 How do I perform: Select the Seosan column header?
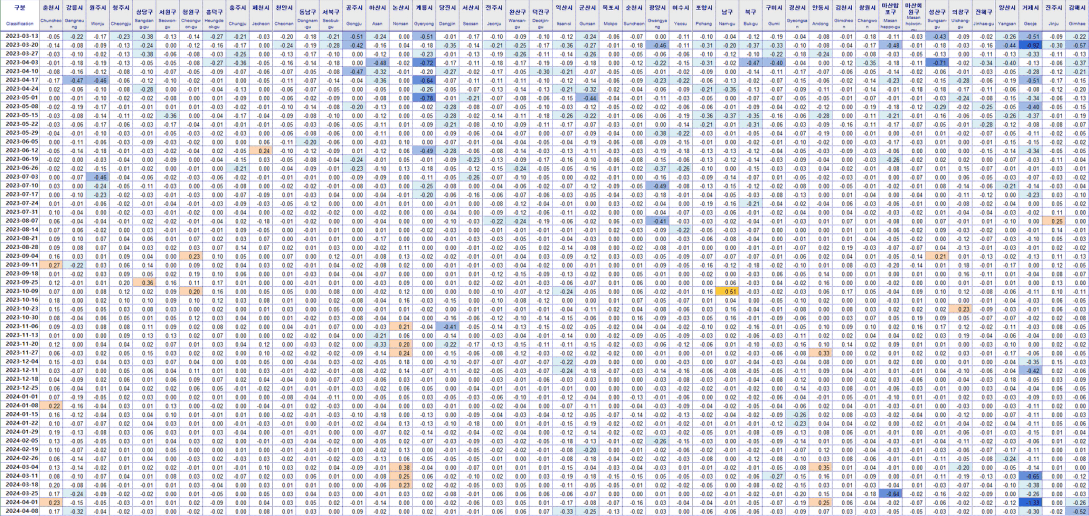tap(472, 16)
